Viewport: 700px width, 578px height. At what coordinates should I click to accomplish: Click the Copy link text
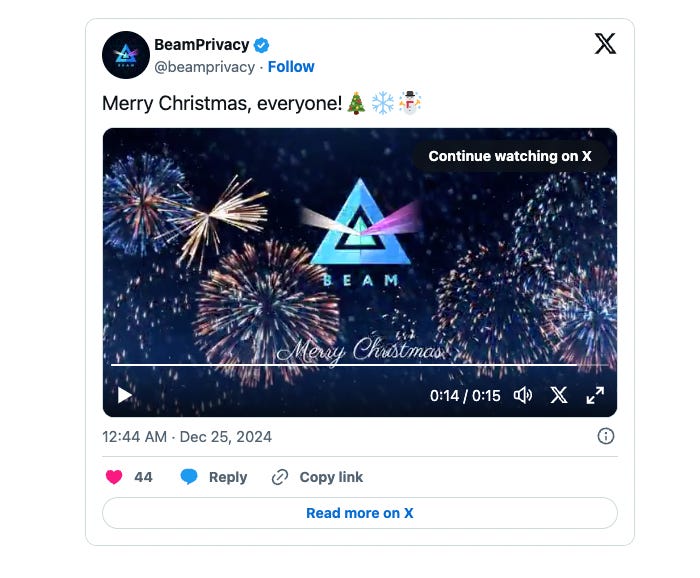coord(331,477)
